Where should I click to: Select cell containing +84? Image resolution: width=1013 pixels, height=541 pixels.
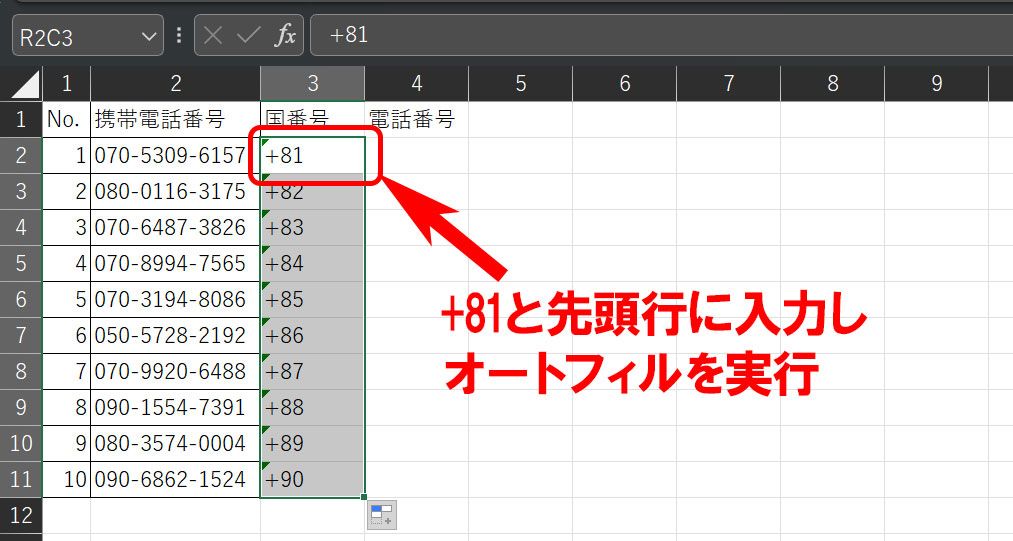[313, 263]
